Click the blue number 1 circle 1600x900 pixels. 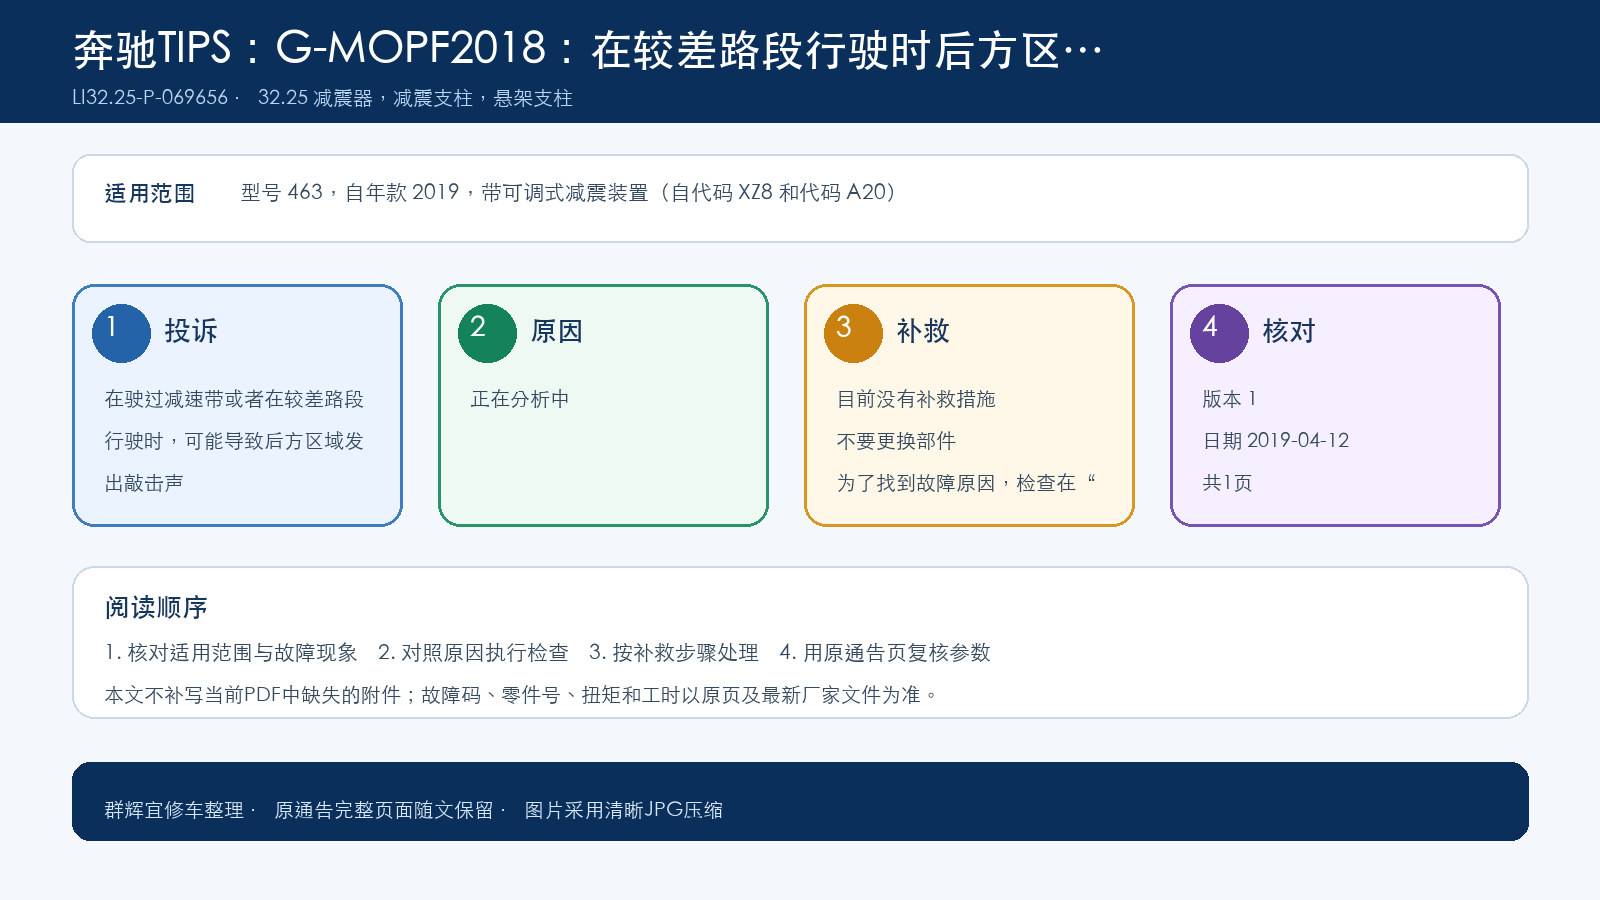pyautogui.click(x=121, y=333)
